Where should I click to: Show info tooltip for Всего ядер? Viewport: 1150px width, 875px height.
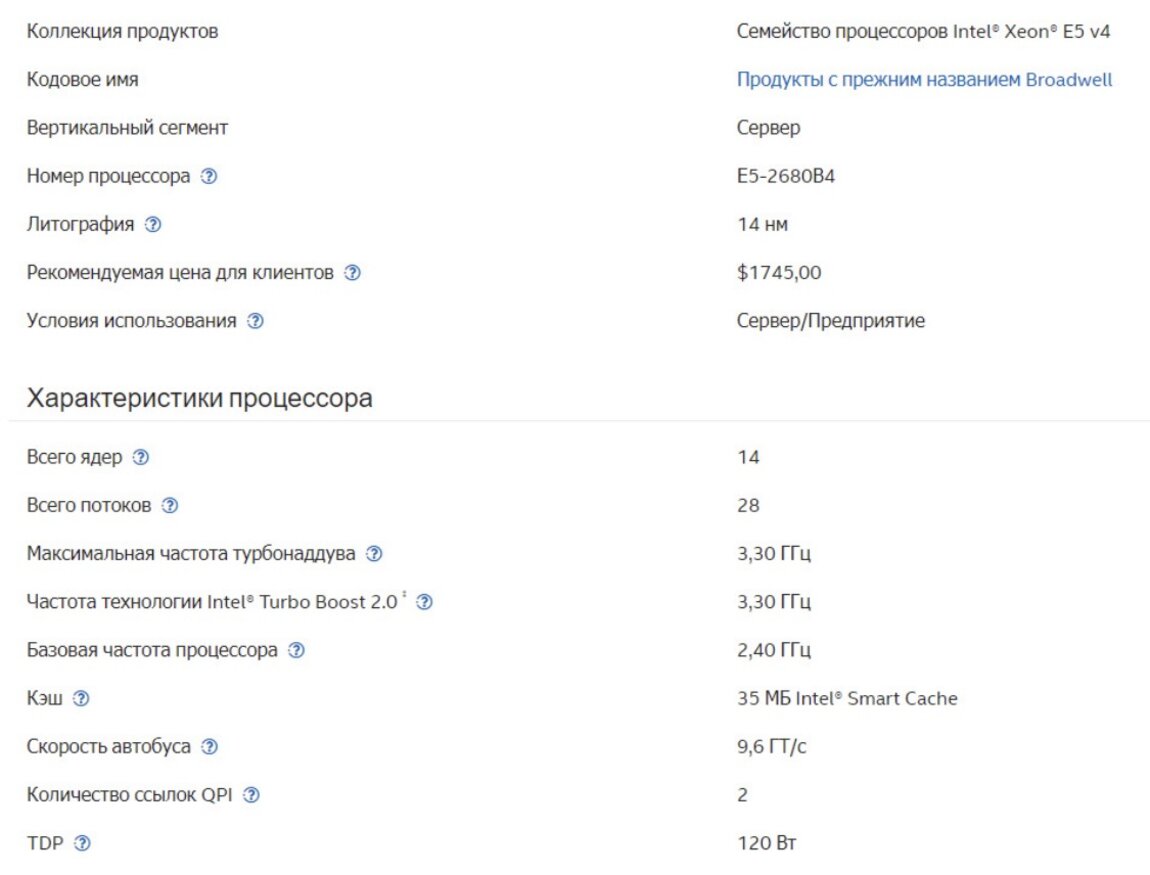[141, 457]
